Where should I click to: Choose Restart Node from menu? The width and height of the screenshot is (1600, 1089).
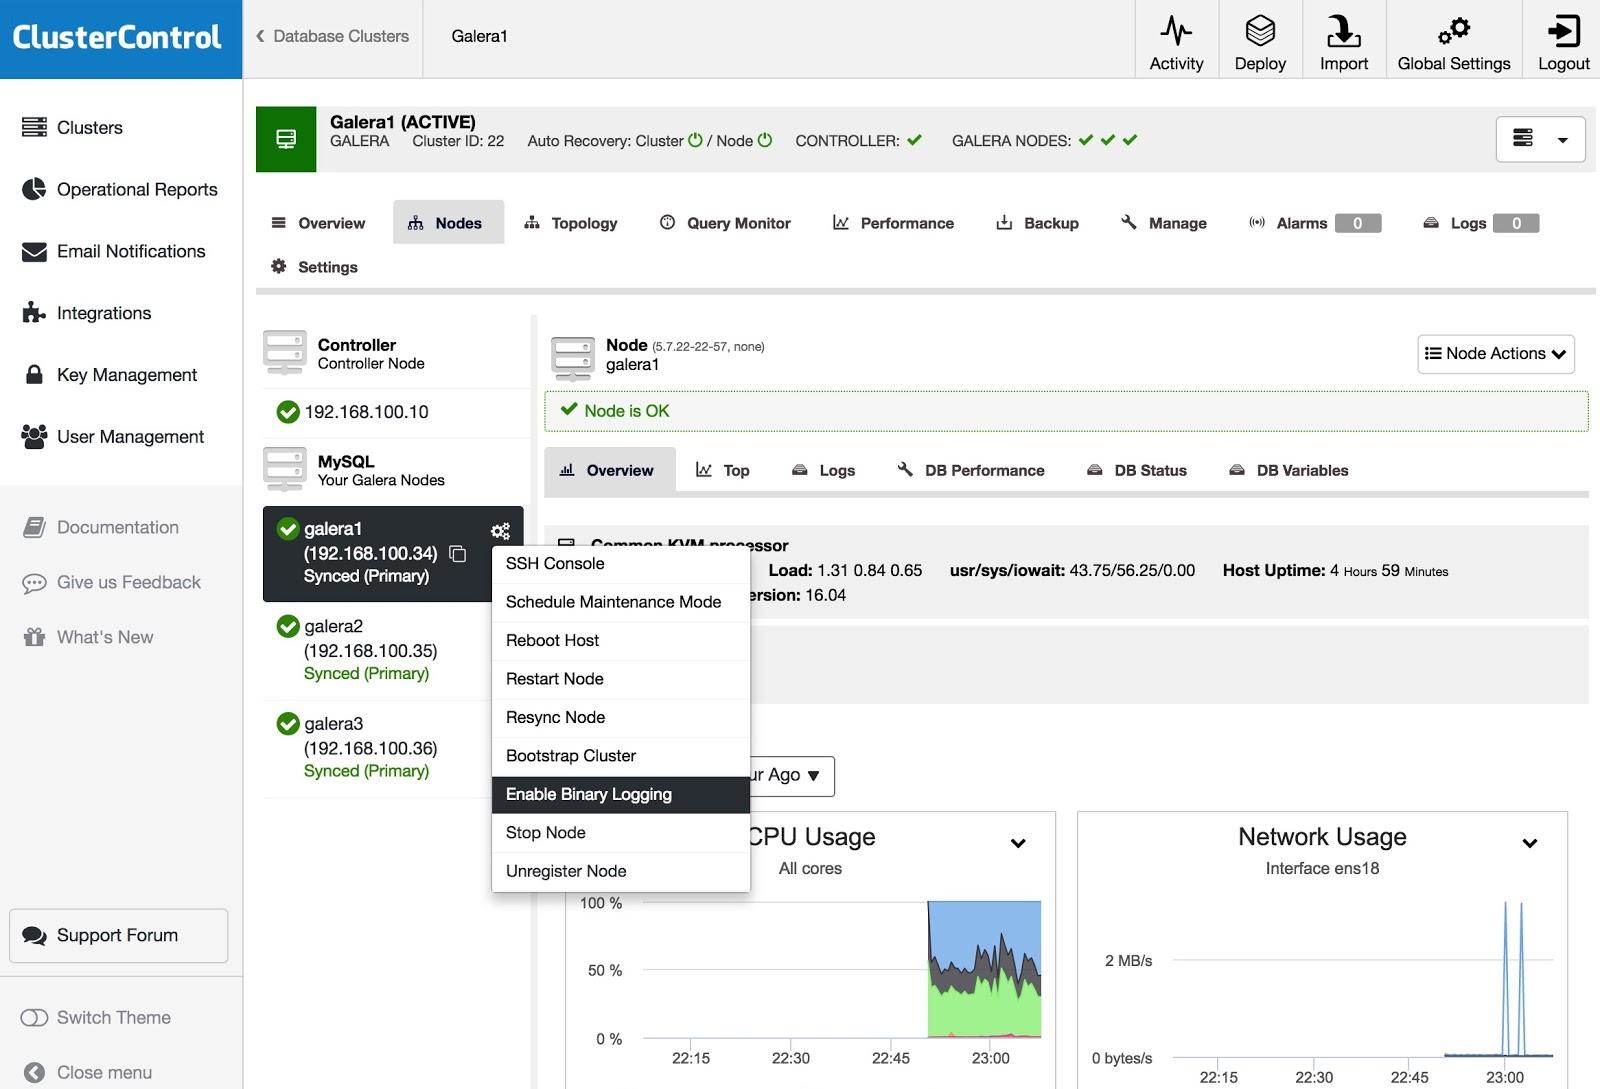coord(621,679)
